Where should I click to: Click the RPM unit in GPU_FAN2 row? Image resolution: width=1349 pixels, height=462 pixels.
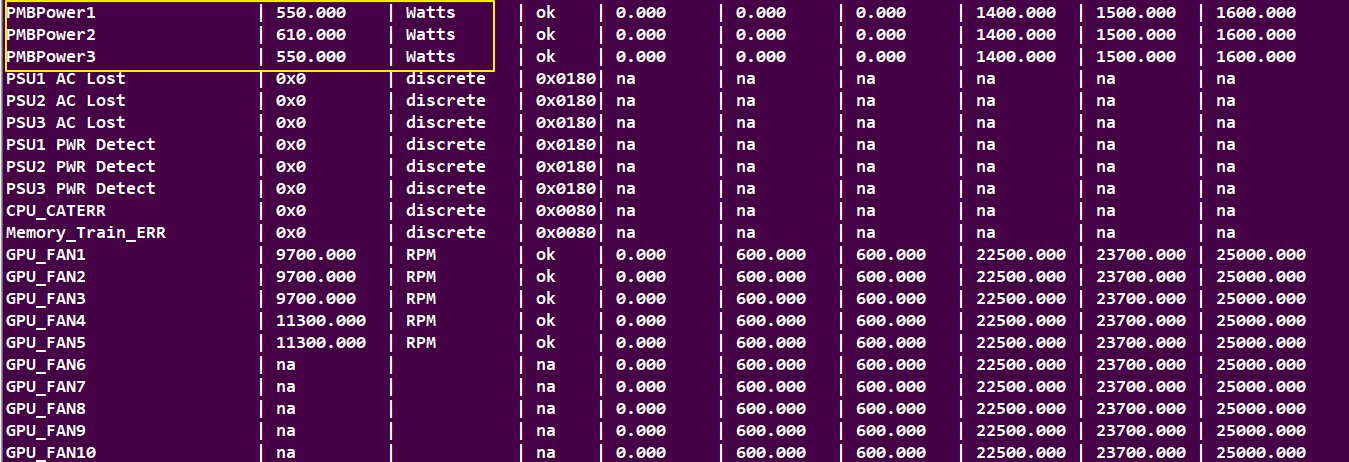click(x=420, y=277)
